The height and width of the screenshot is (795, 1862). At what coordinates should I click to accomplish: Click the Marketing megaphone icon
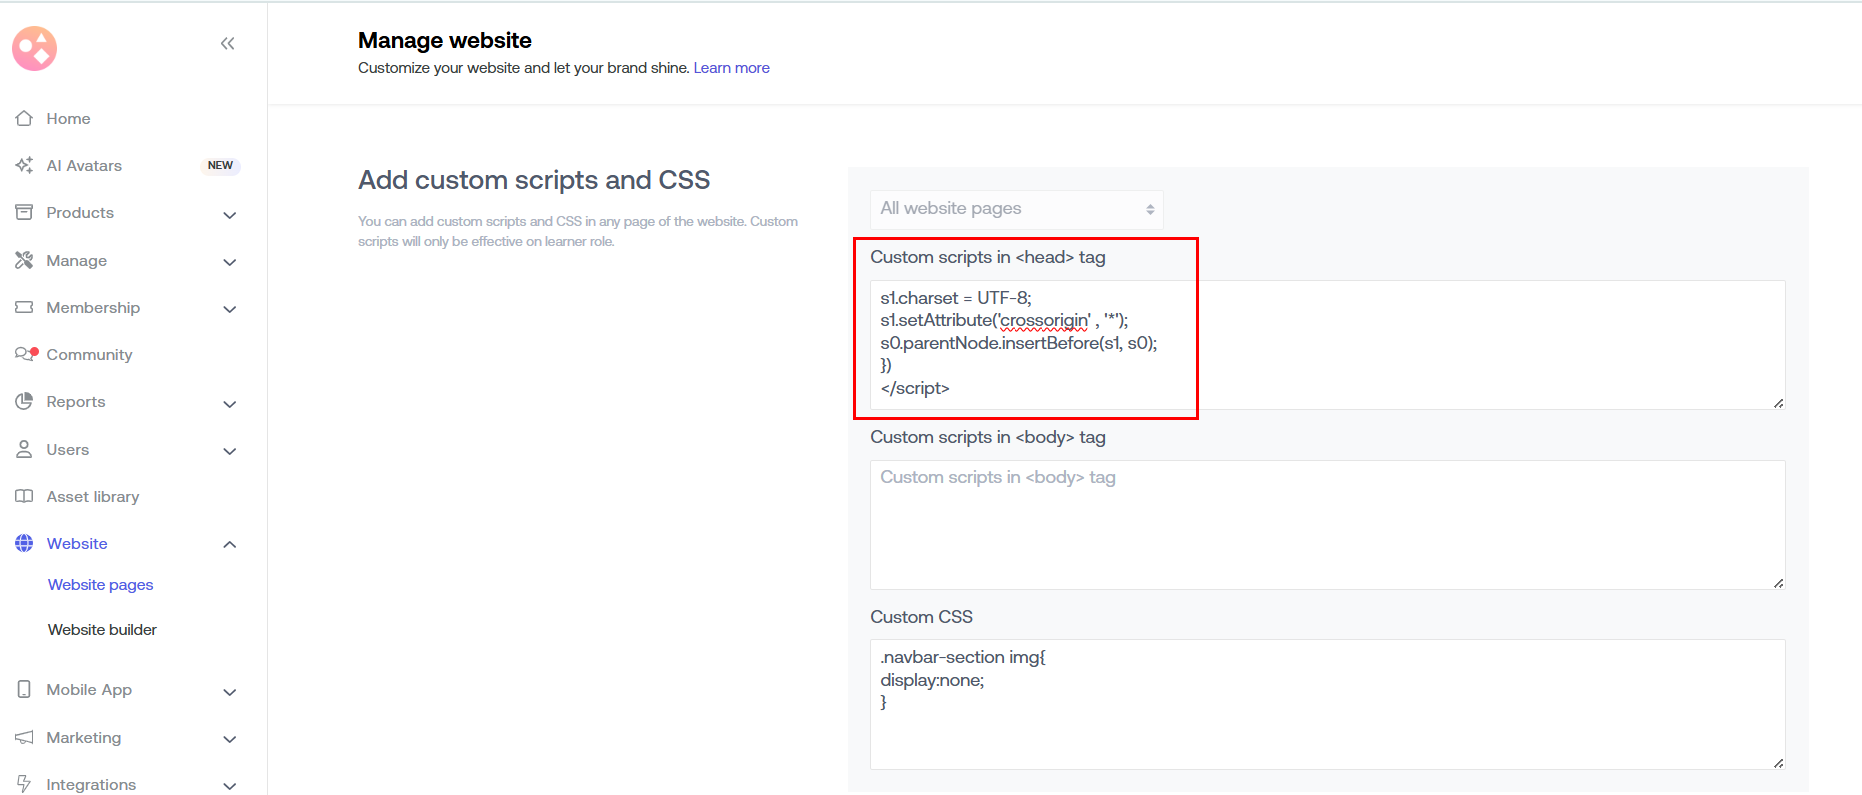click(24, 737)
